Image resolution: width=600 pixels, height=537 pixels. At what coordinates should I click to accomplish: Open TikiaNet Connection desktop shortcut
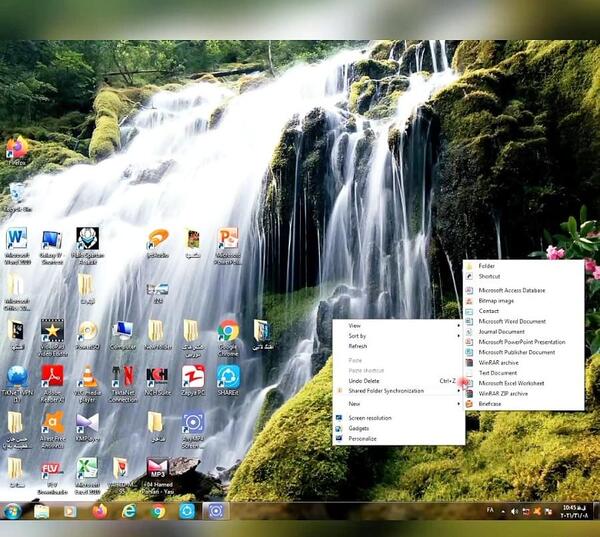coord(123,384)
